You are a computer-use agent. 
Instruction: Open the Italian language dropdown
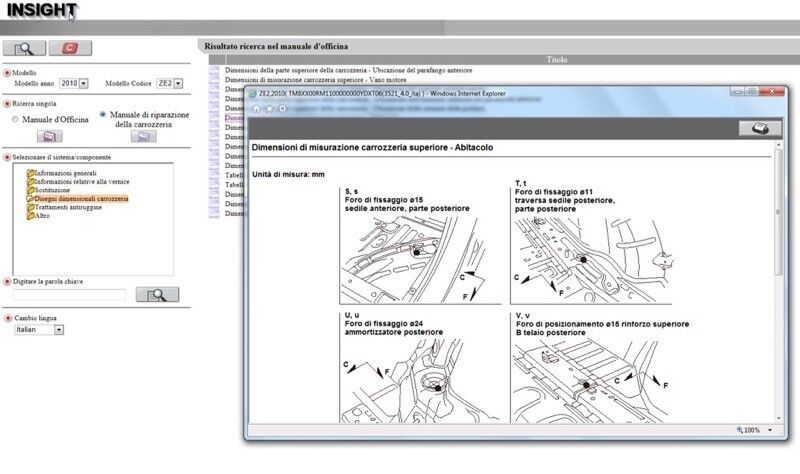pyautogui.click(x=59, y=330)
